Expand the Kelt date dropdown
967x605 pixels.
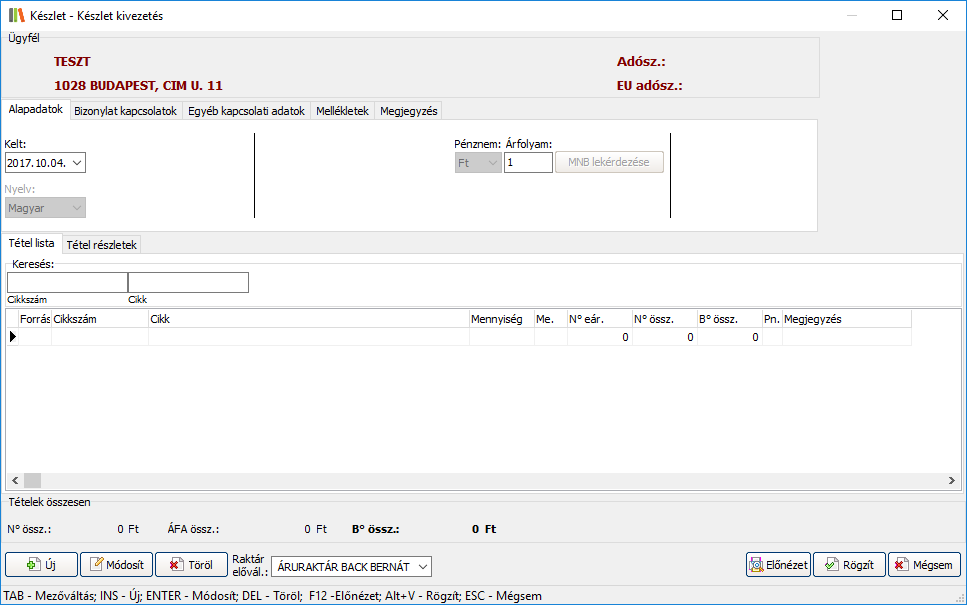[x=78, y=163]
